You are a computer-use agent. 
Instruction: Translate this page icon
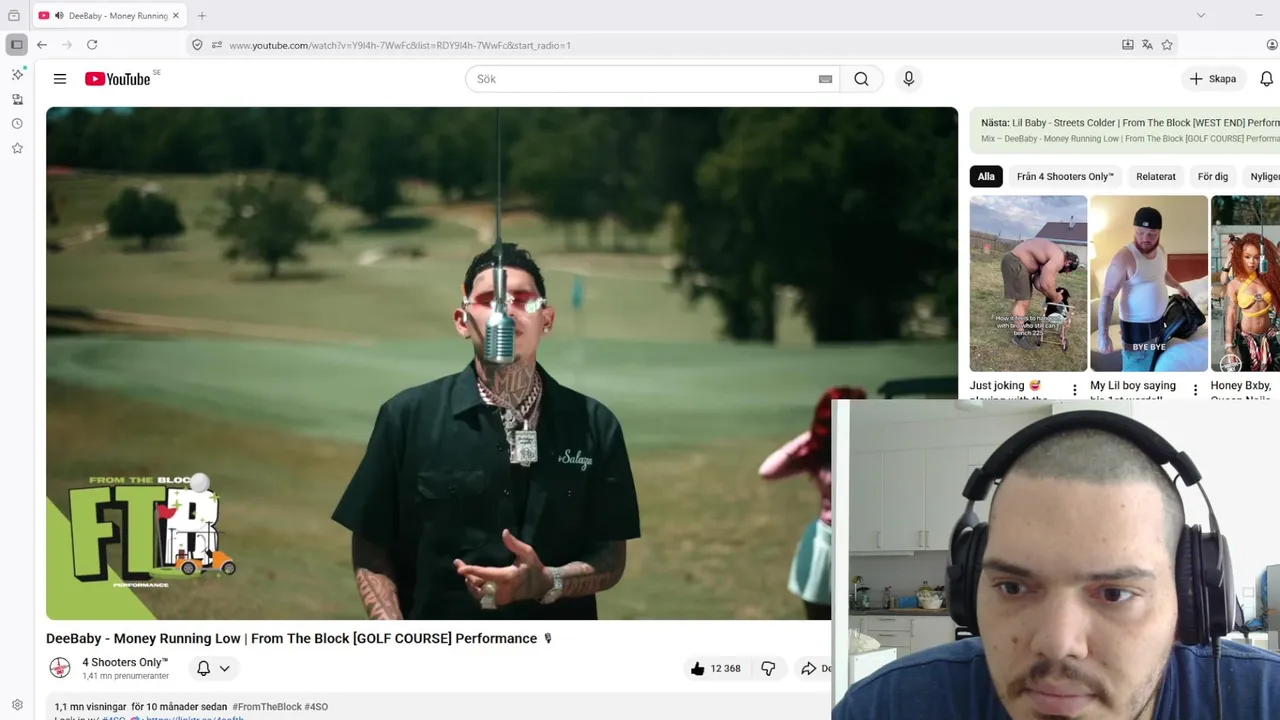point(1147,45)
